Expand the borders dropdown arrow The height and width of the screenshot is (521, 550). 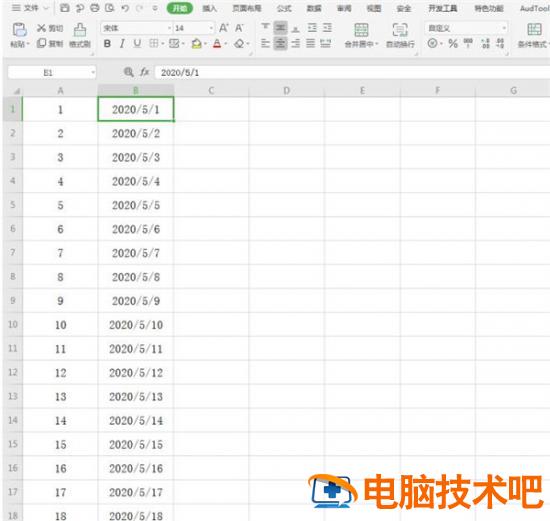(163, 44)
